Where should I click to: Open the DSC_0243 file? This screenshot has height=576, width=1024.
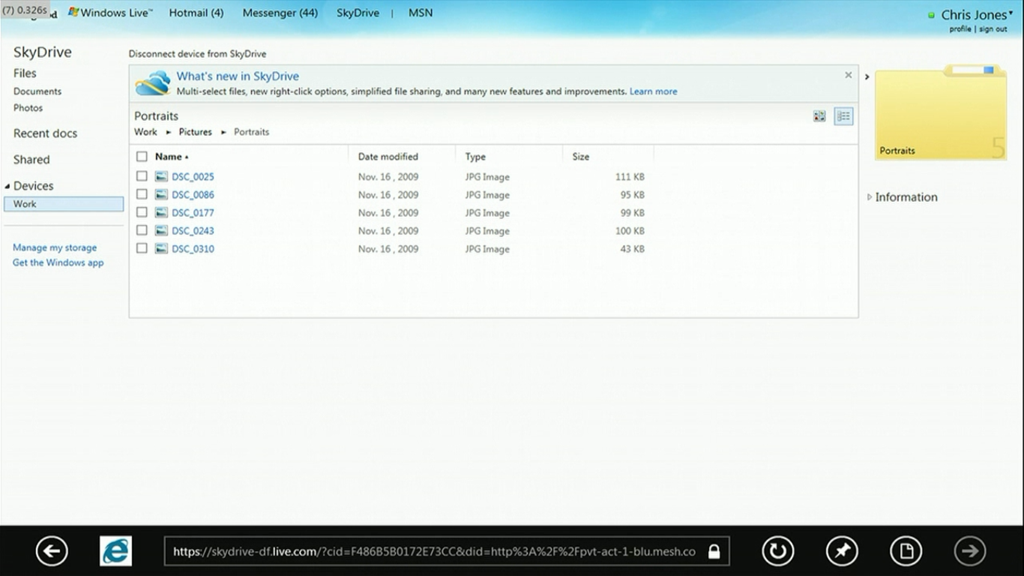(193, 231)
